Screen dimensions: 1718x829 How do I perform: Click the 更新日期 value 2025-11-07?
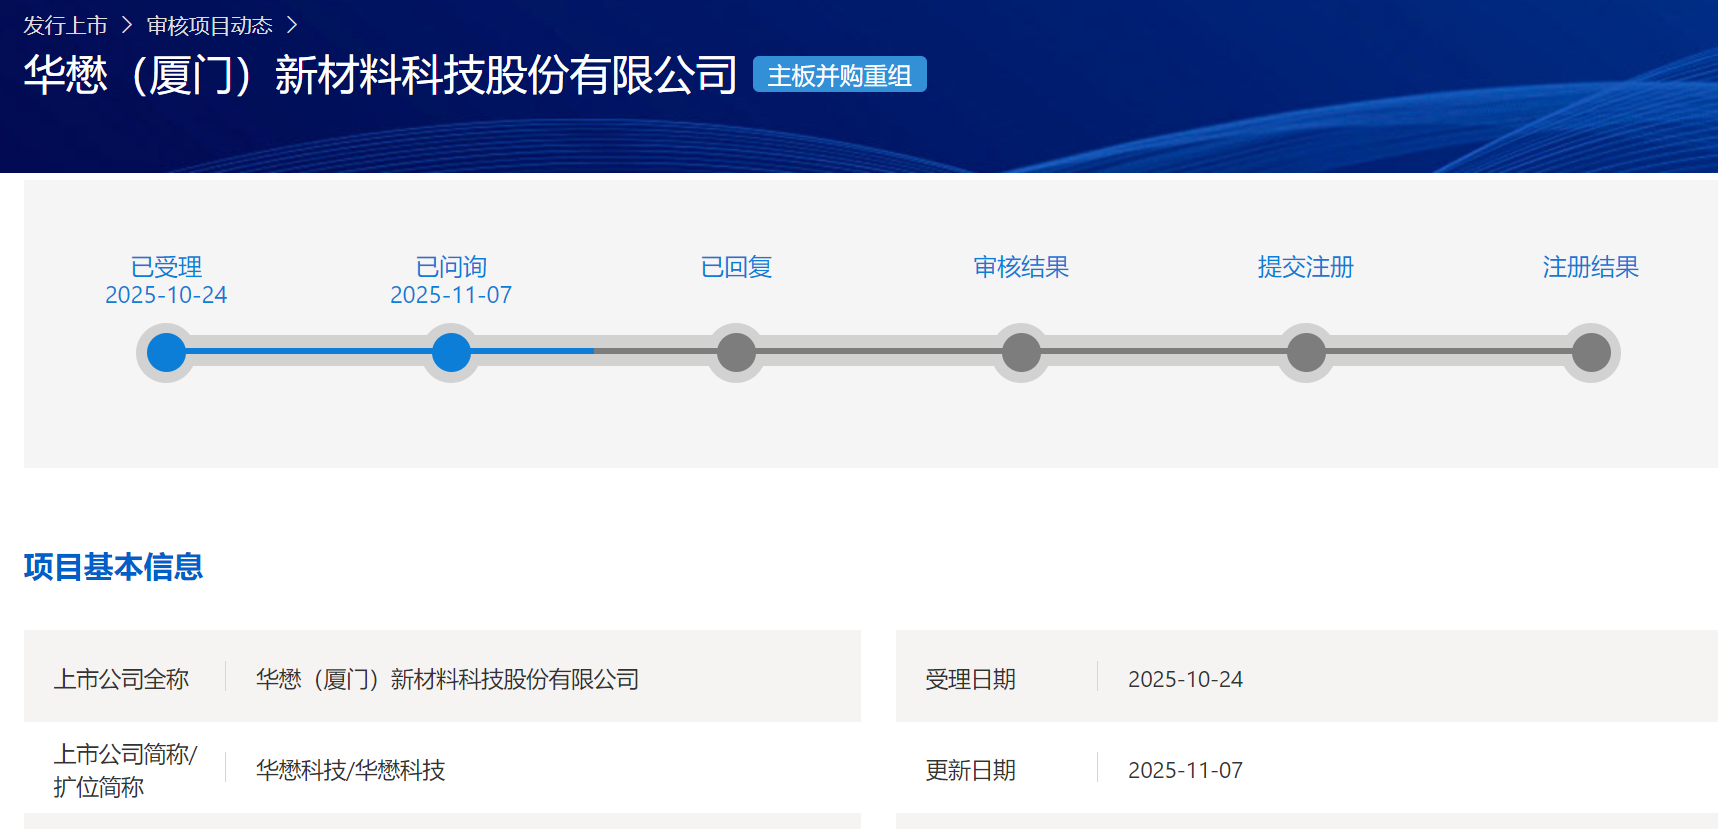pos(1185,770)
